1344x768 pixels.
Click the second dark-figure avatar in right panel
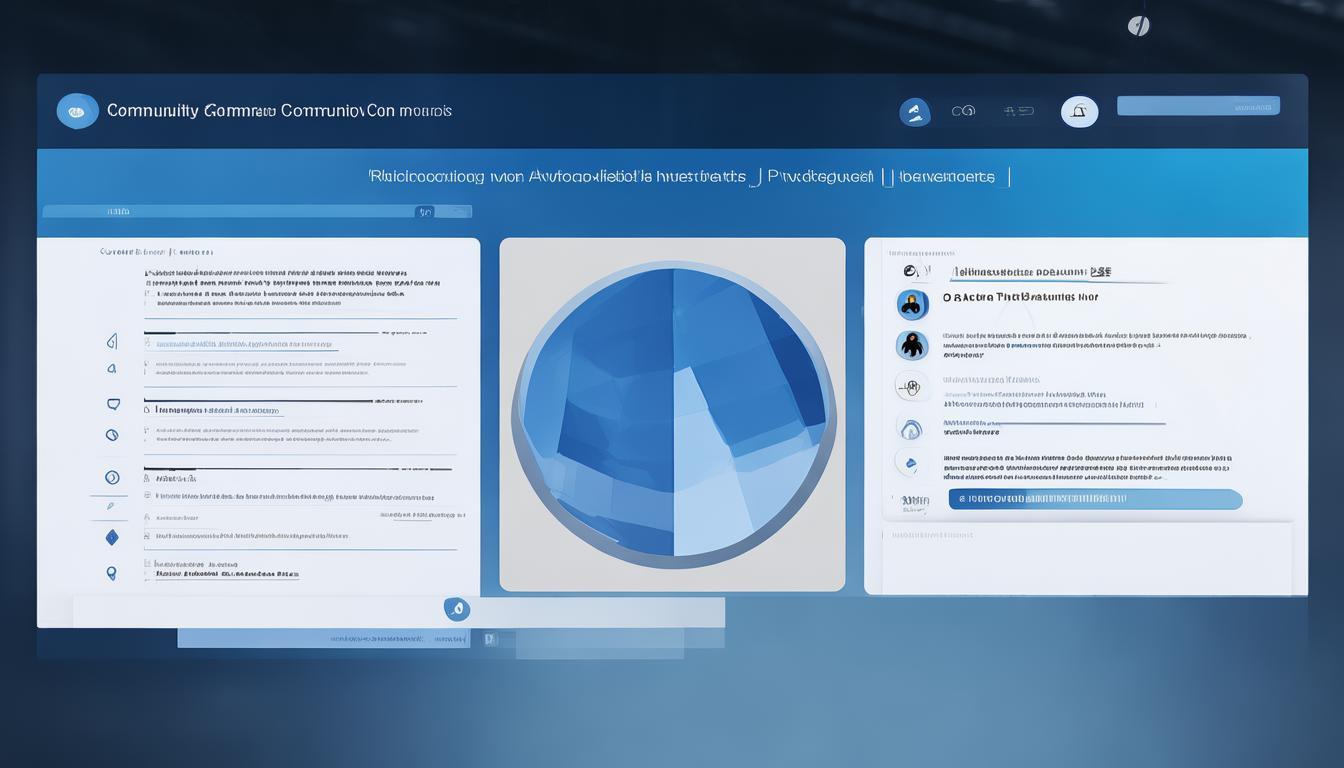tap(911, 346)
